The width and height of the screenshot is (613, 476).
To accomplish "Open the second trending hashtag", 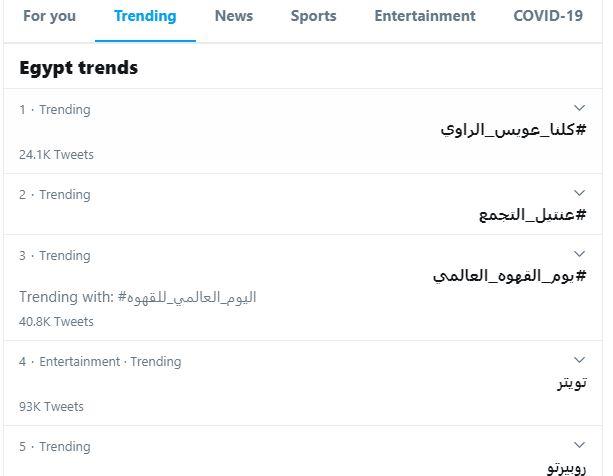I will click(x=531, y=215).
